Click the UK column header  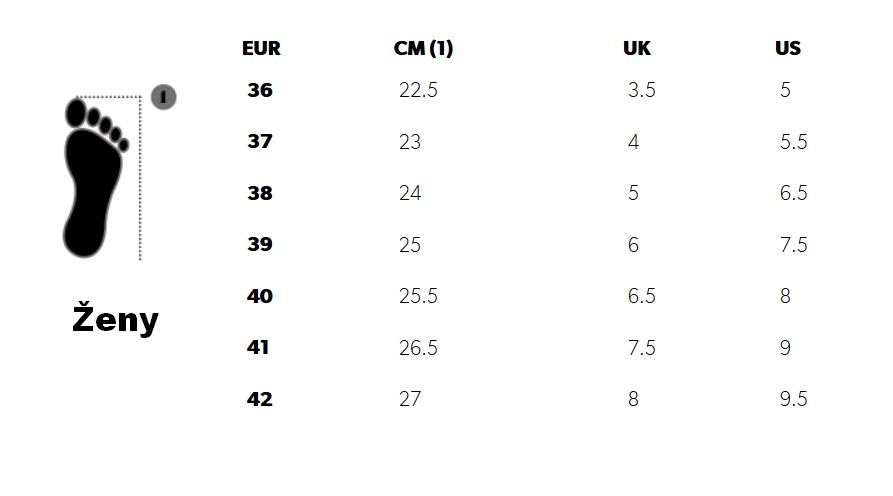(x=636, y=48)
